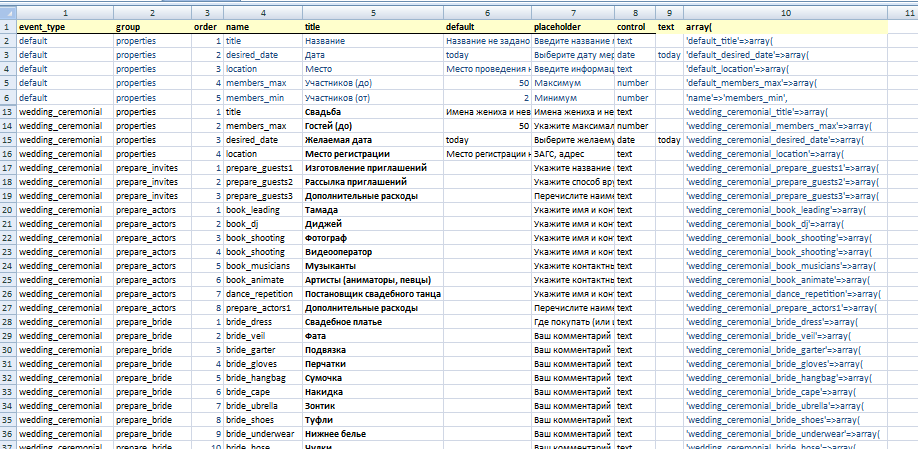Image resolution: width=918 pixels, height=449 pixels.
Task: Select the Тамада title cell
Action: pyautogui.click(x=373, y=210)
